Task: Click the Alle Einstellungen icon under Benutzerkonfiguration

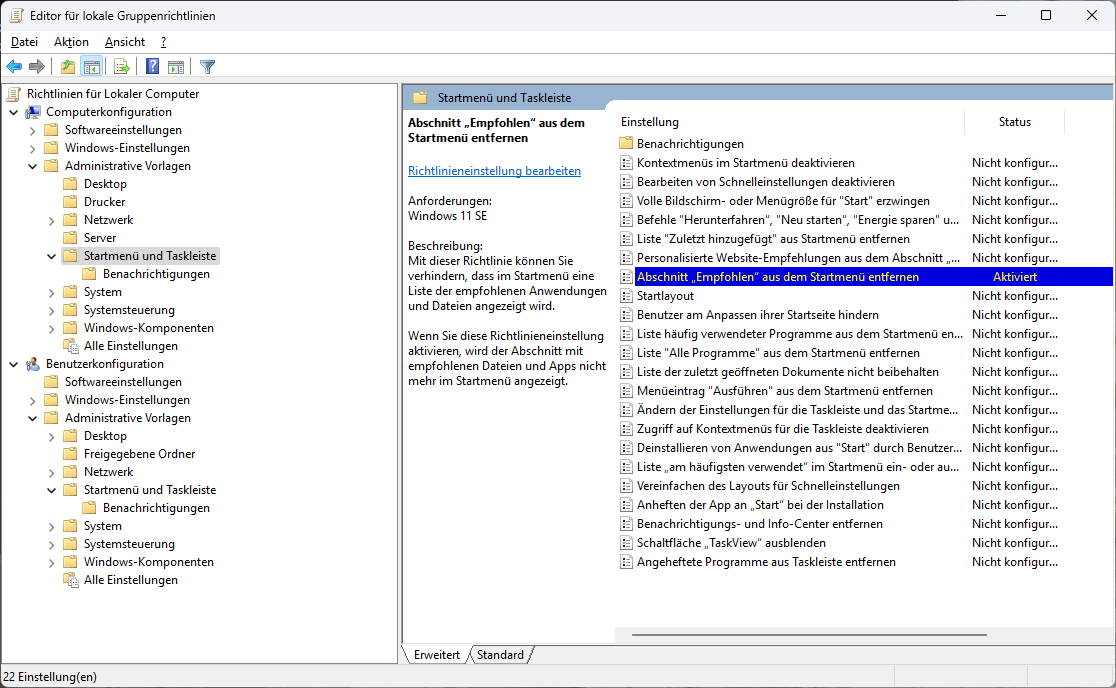Action: (70, 581)
